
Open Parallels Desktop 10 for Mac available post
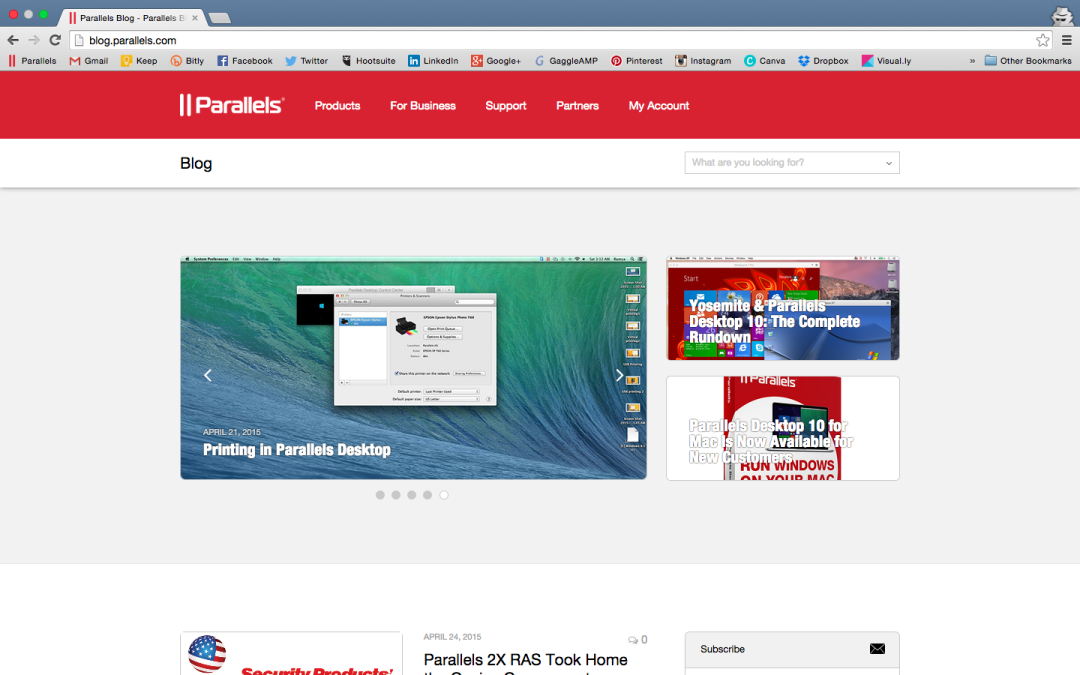782,428
